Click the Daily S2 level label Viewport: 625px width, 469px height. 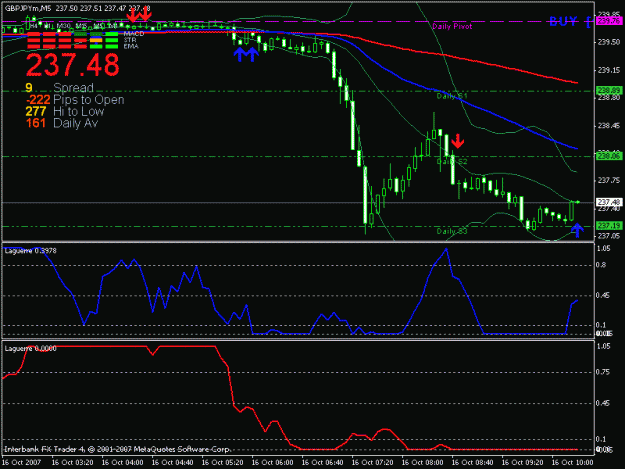point(452,161)
